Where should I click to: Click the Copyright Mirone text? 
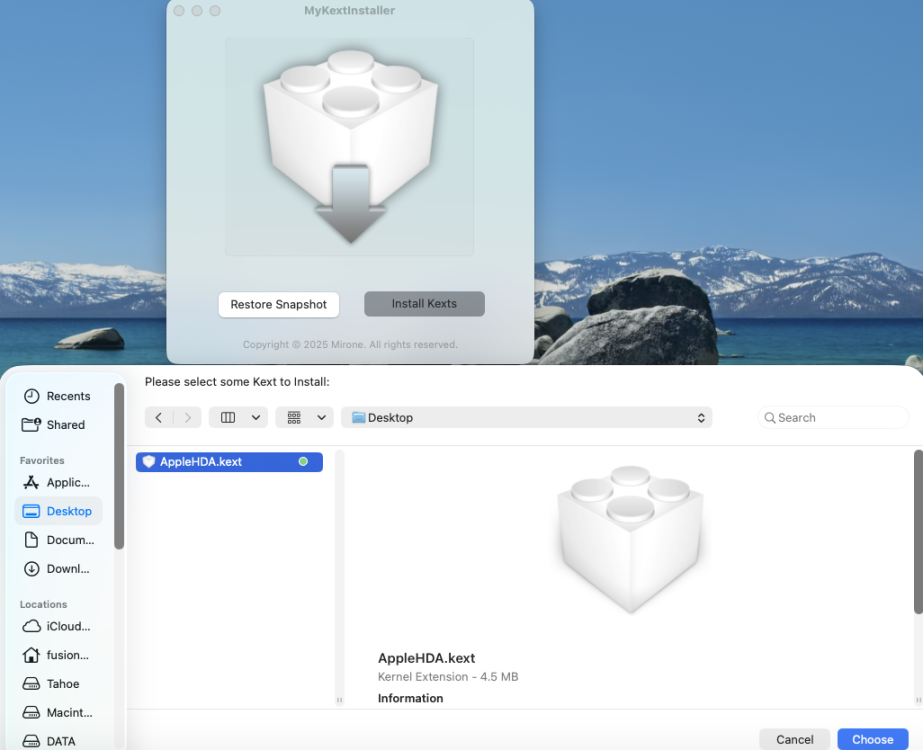(350, 344)
